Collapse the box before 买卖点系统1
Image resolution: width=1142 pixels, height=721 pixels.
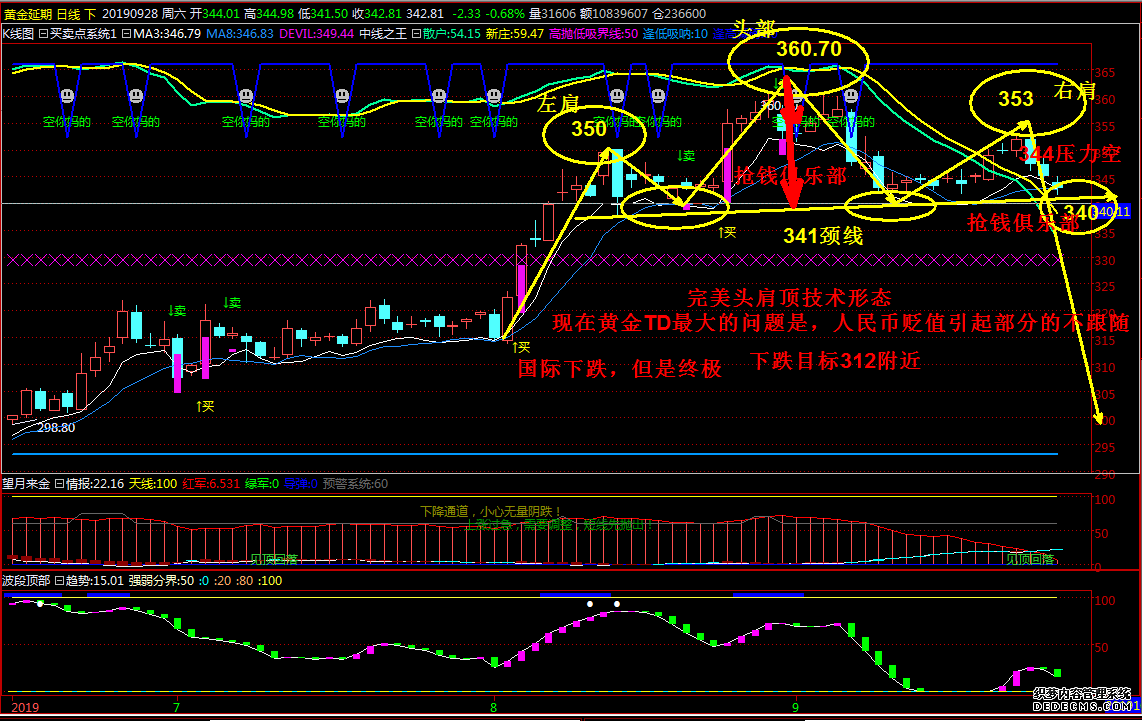(x=43, y=34)
